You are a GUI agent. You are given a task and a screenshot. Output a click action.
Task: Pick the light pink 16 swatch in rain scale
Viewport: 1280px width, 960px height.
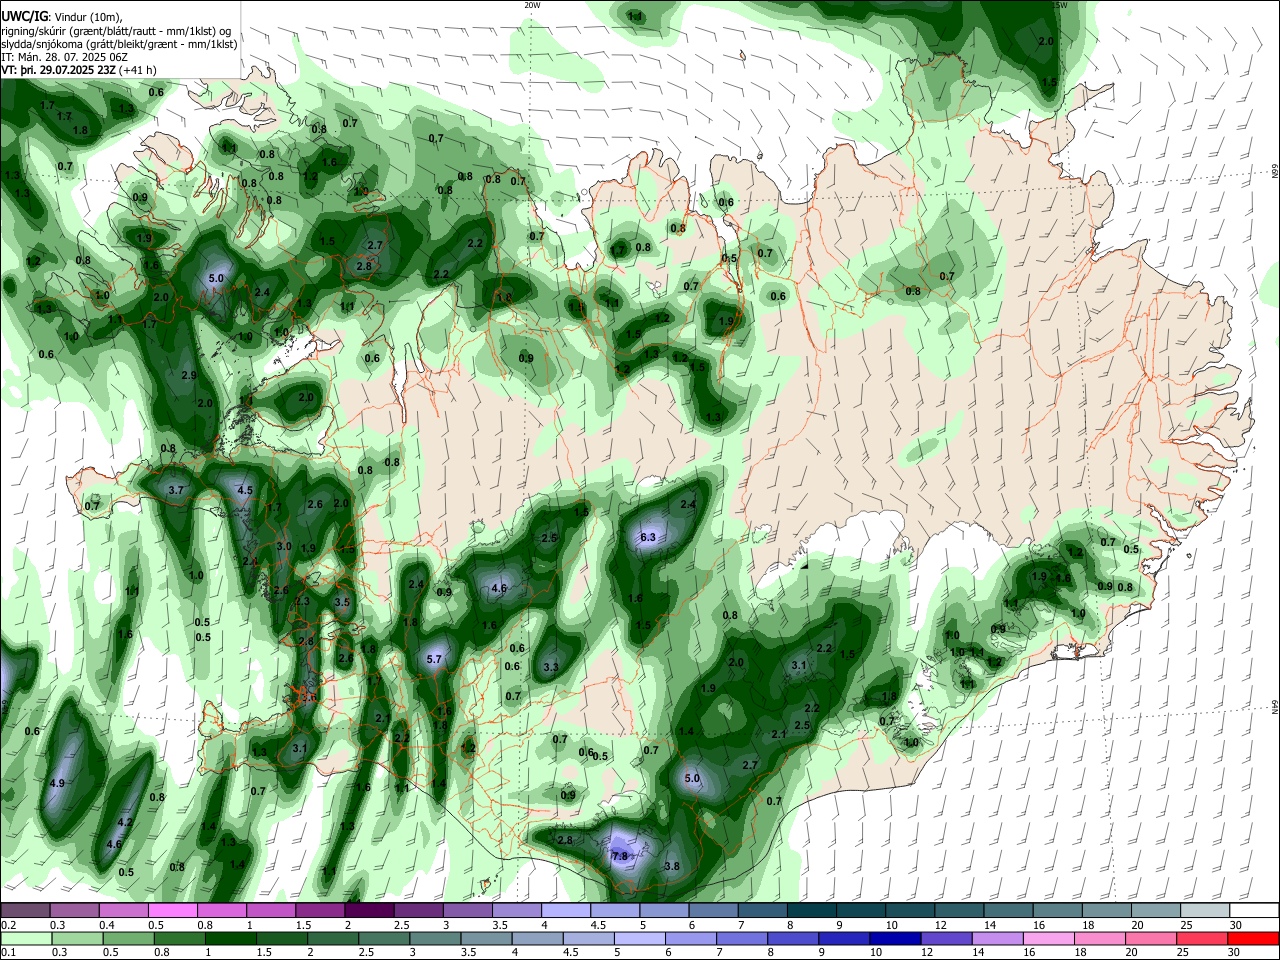[1049, 938]
